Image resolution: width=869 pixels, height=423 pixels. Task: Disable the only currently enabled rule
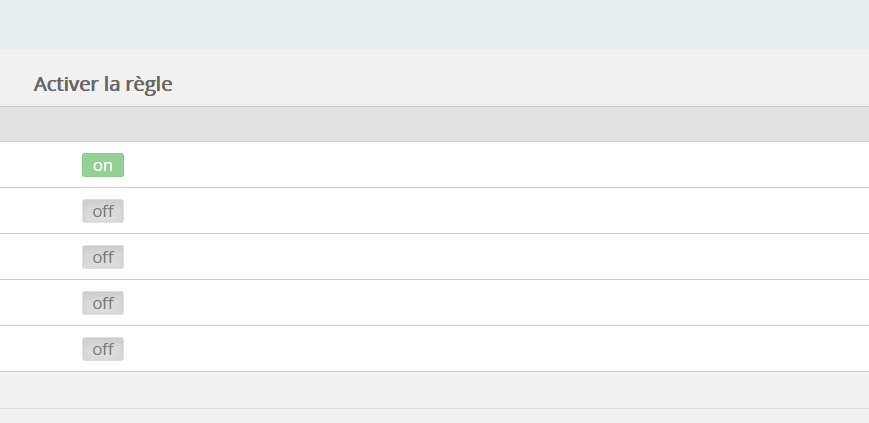103,165
